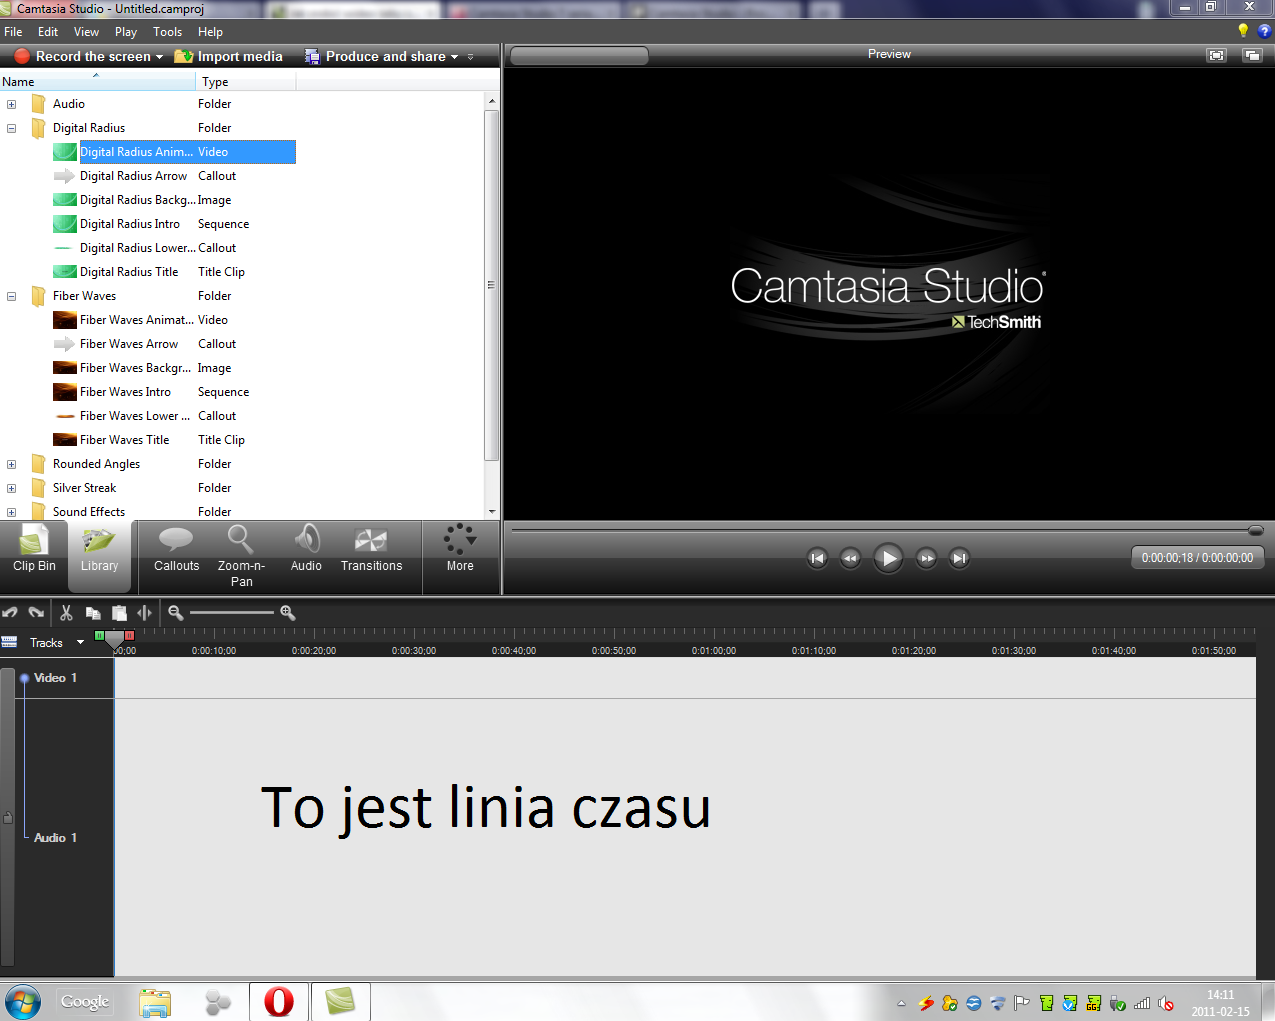The image size is (1275, 1021).
Task: Expand the Rounded Angles folder
Action: [12, 464]
